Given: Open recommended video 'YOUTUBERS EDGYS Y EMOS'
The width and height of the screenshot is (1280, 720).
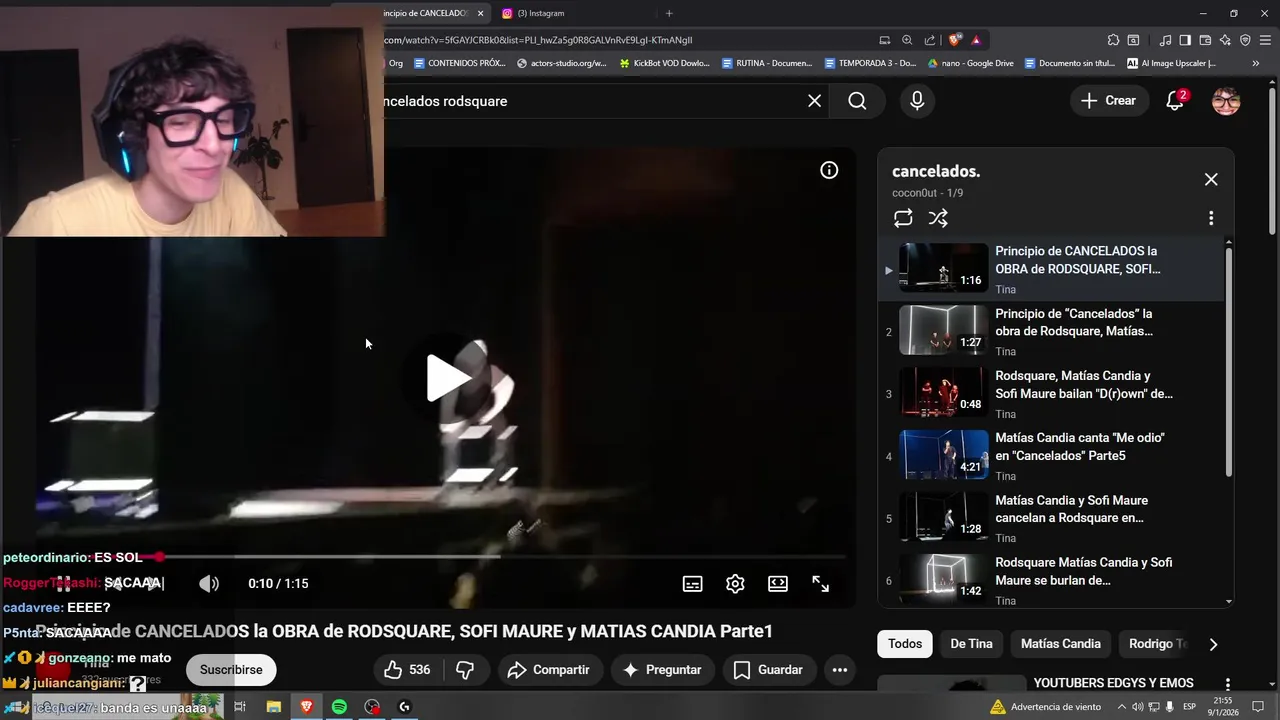Looking at the screenshot, I should tap(1113, 683).
